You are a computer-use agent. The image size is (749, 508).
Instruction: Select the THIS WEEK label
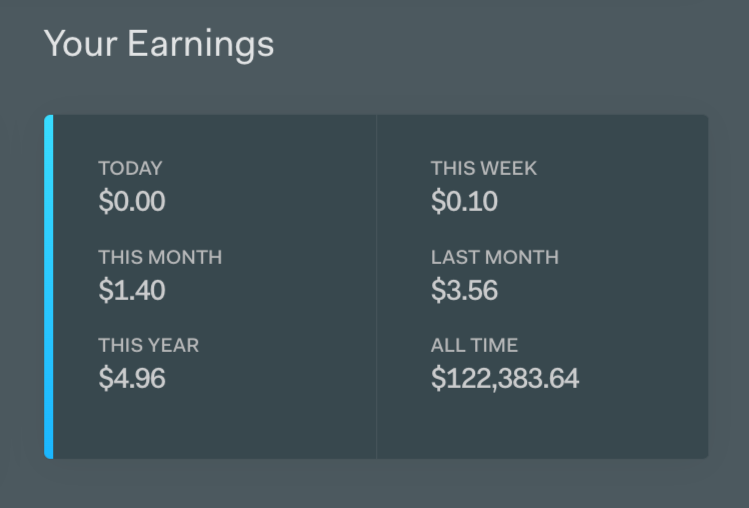[x=484, y=168]
